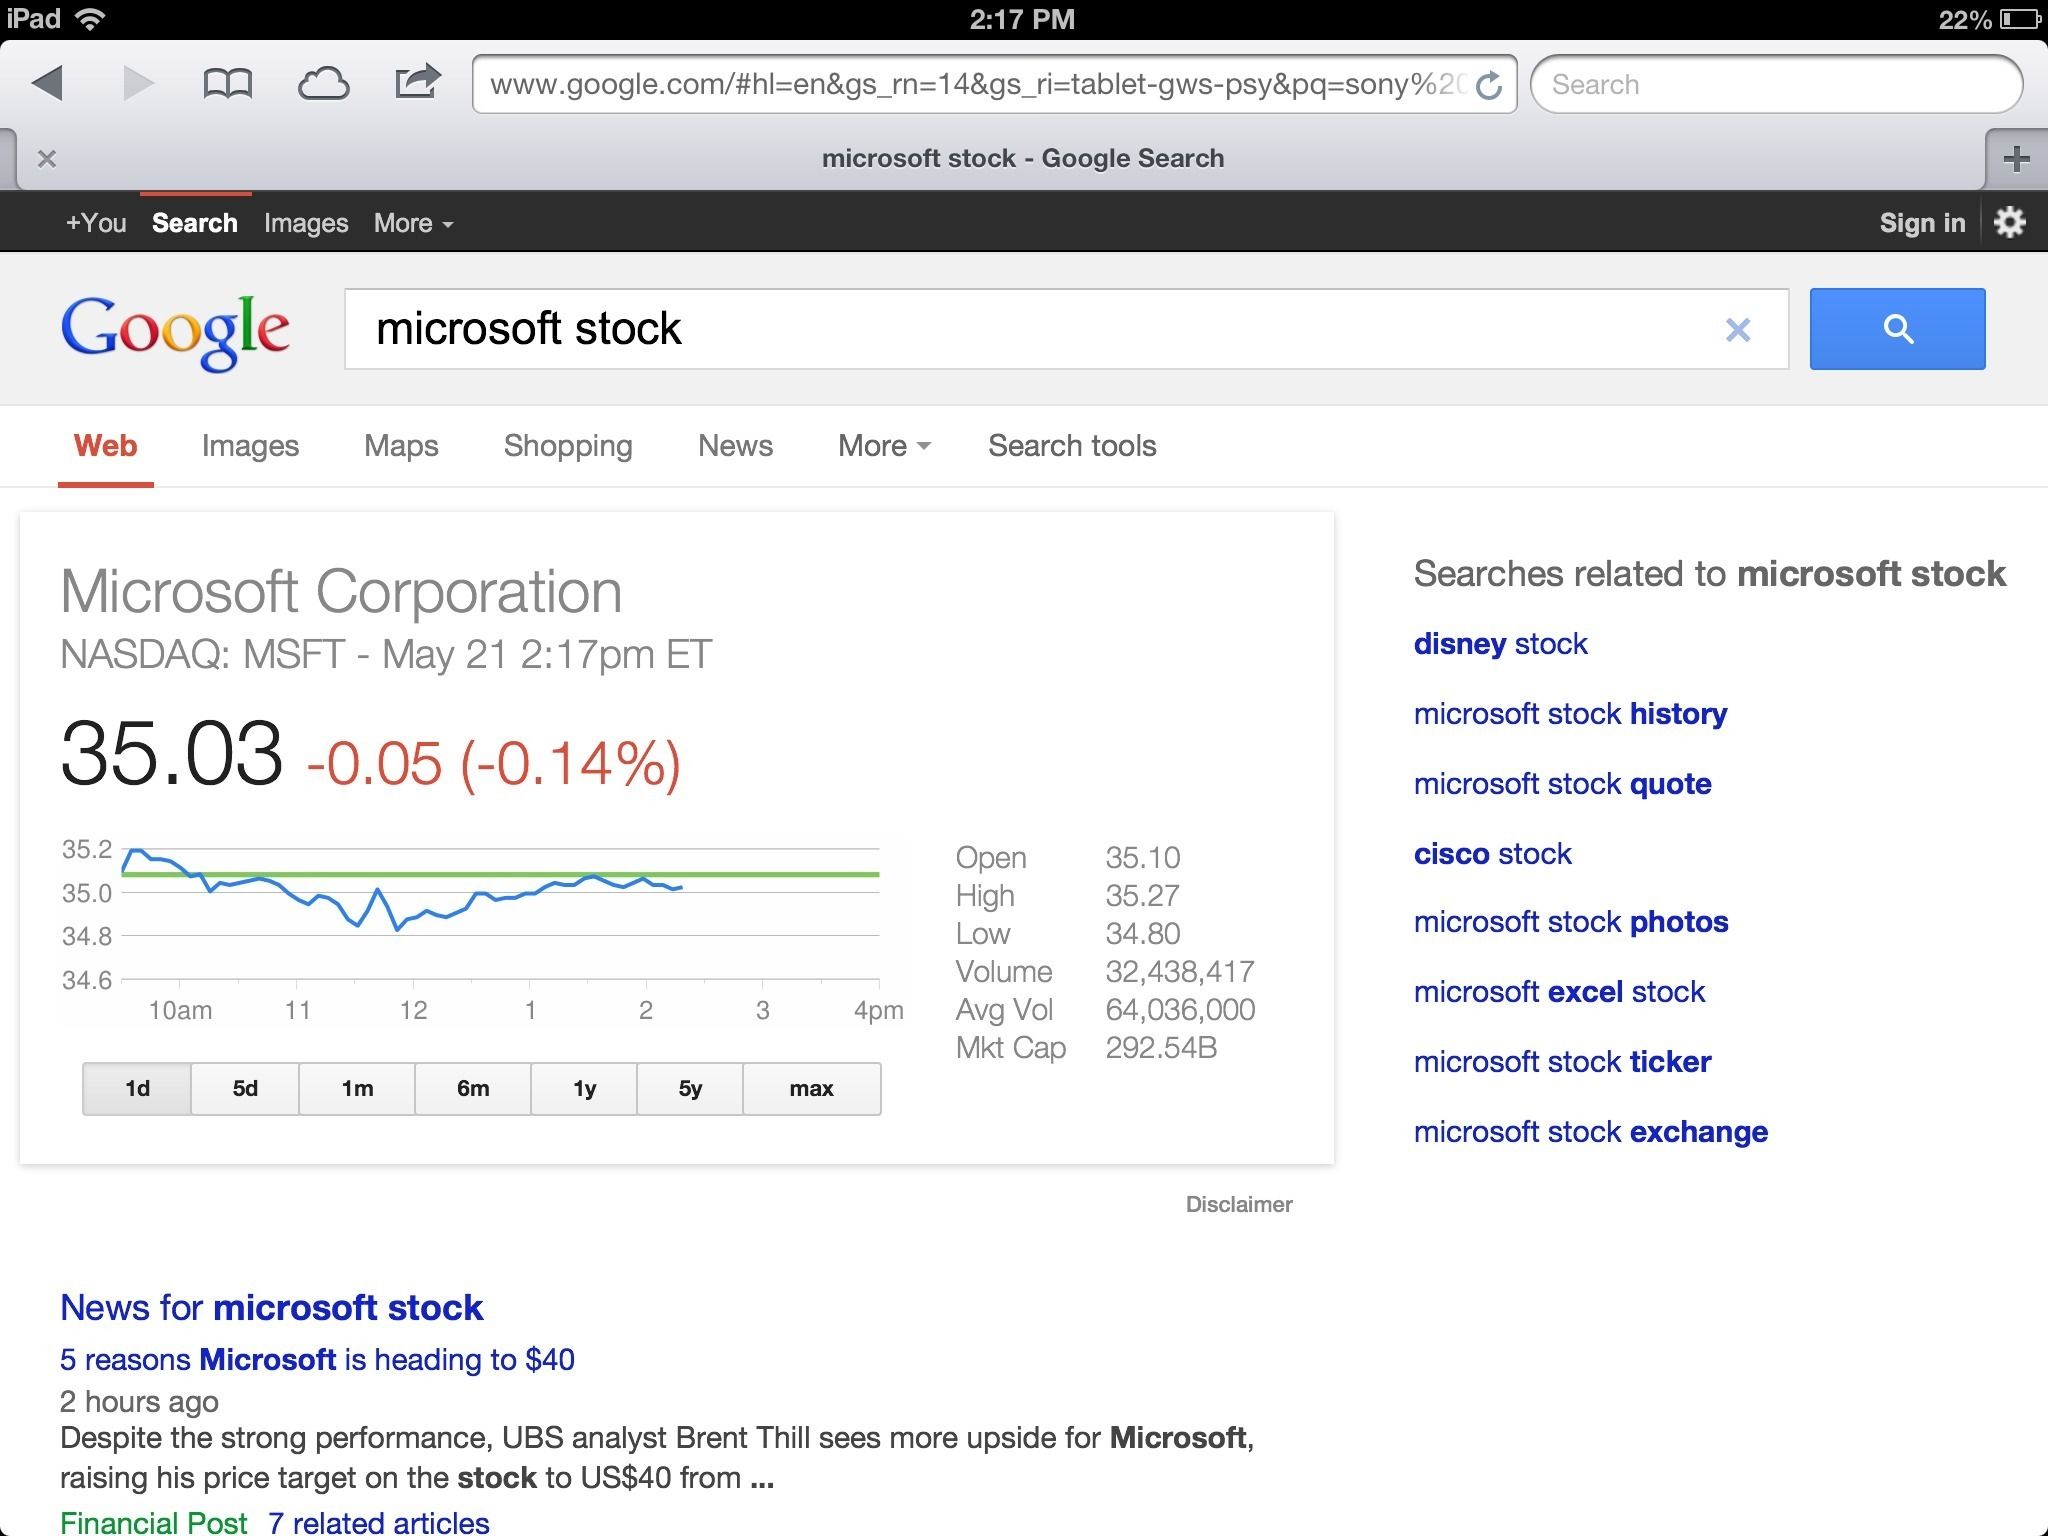The width and height of the screenshot is (2048, 1536).
Task: Open the bookmarks book icon
Action: [x=227, y=84]
